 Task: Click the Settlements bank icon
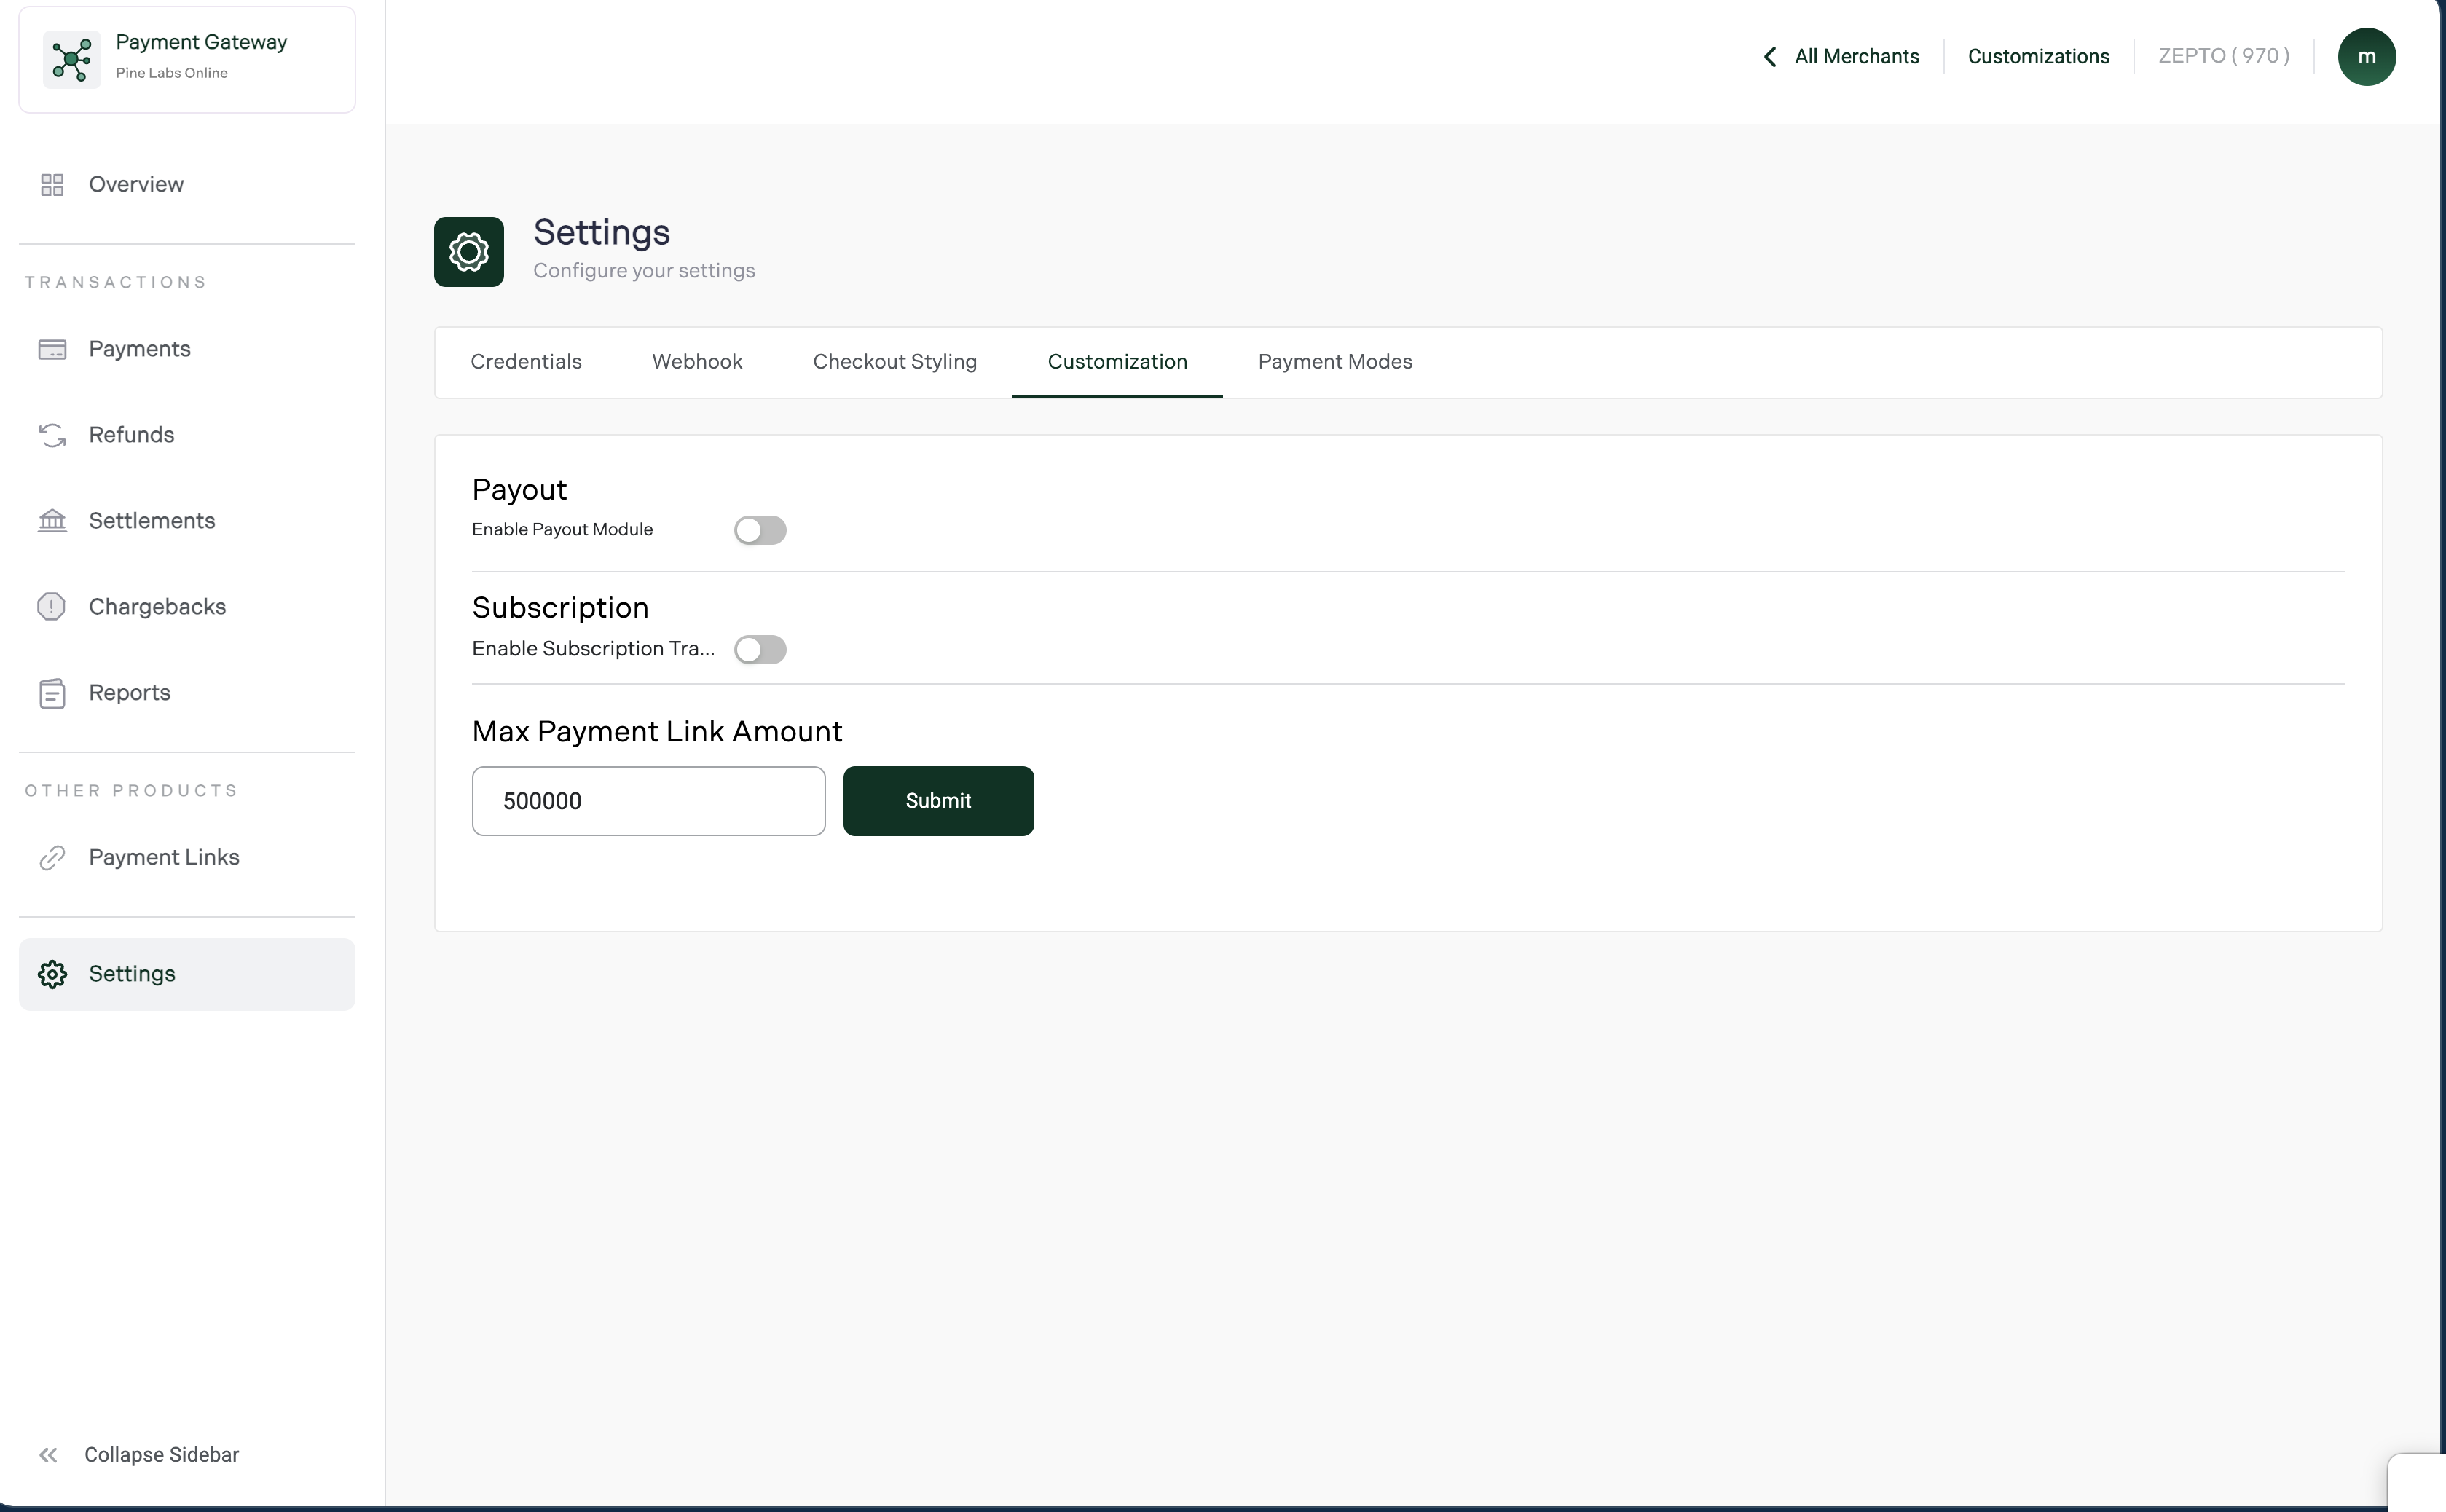(x=52, y=521)
